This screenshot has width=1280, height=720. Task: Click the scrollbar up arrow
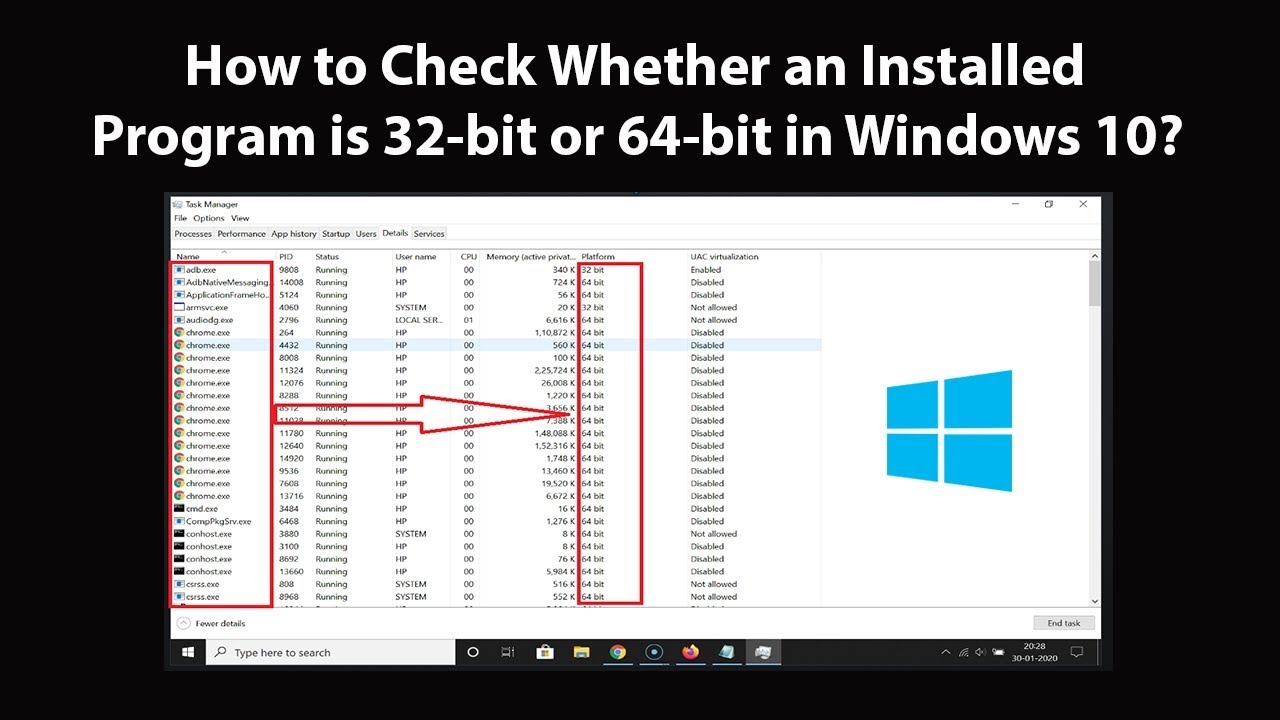click(1094, 257)
